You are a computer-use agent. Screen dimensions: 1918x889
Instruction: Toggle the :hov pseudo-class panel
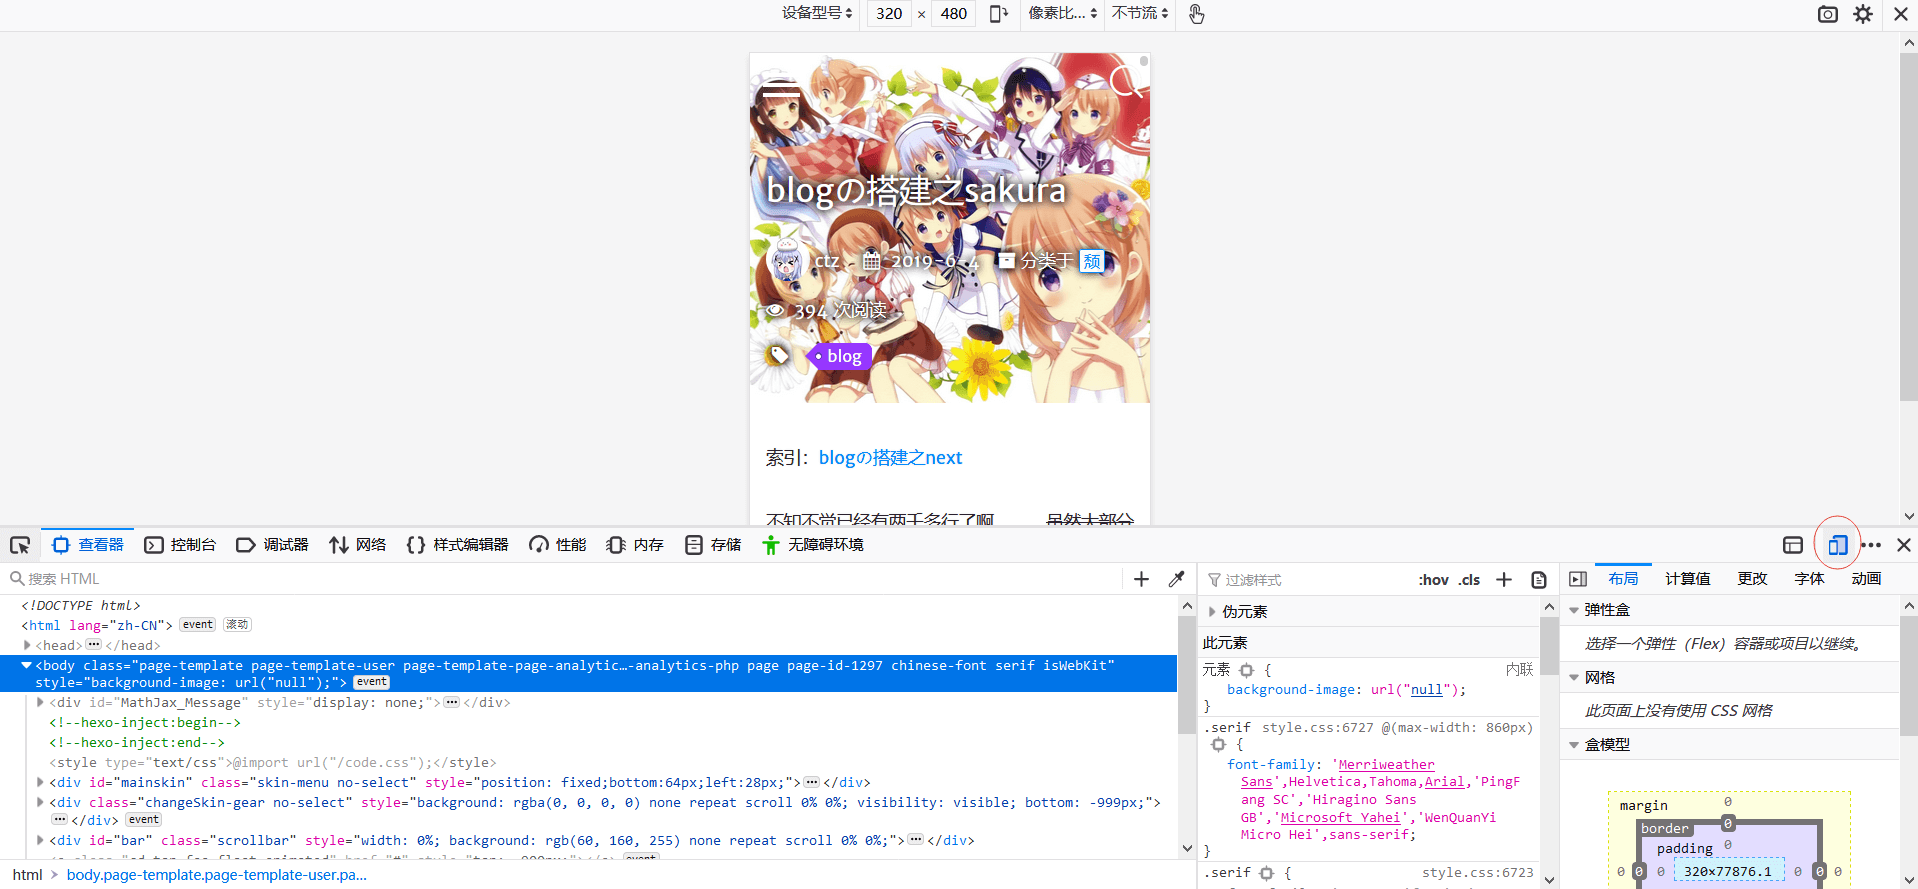tap(1433, 580)
